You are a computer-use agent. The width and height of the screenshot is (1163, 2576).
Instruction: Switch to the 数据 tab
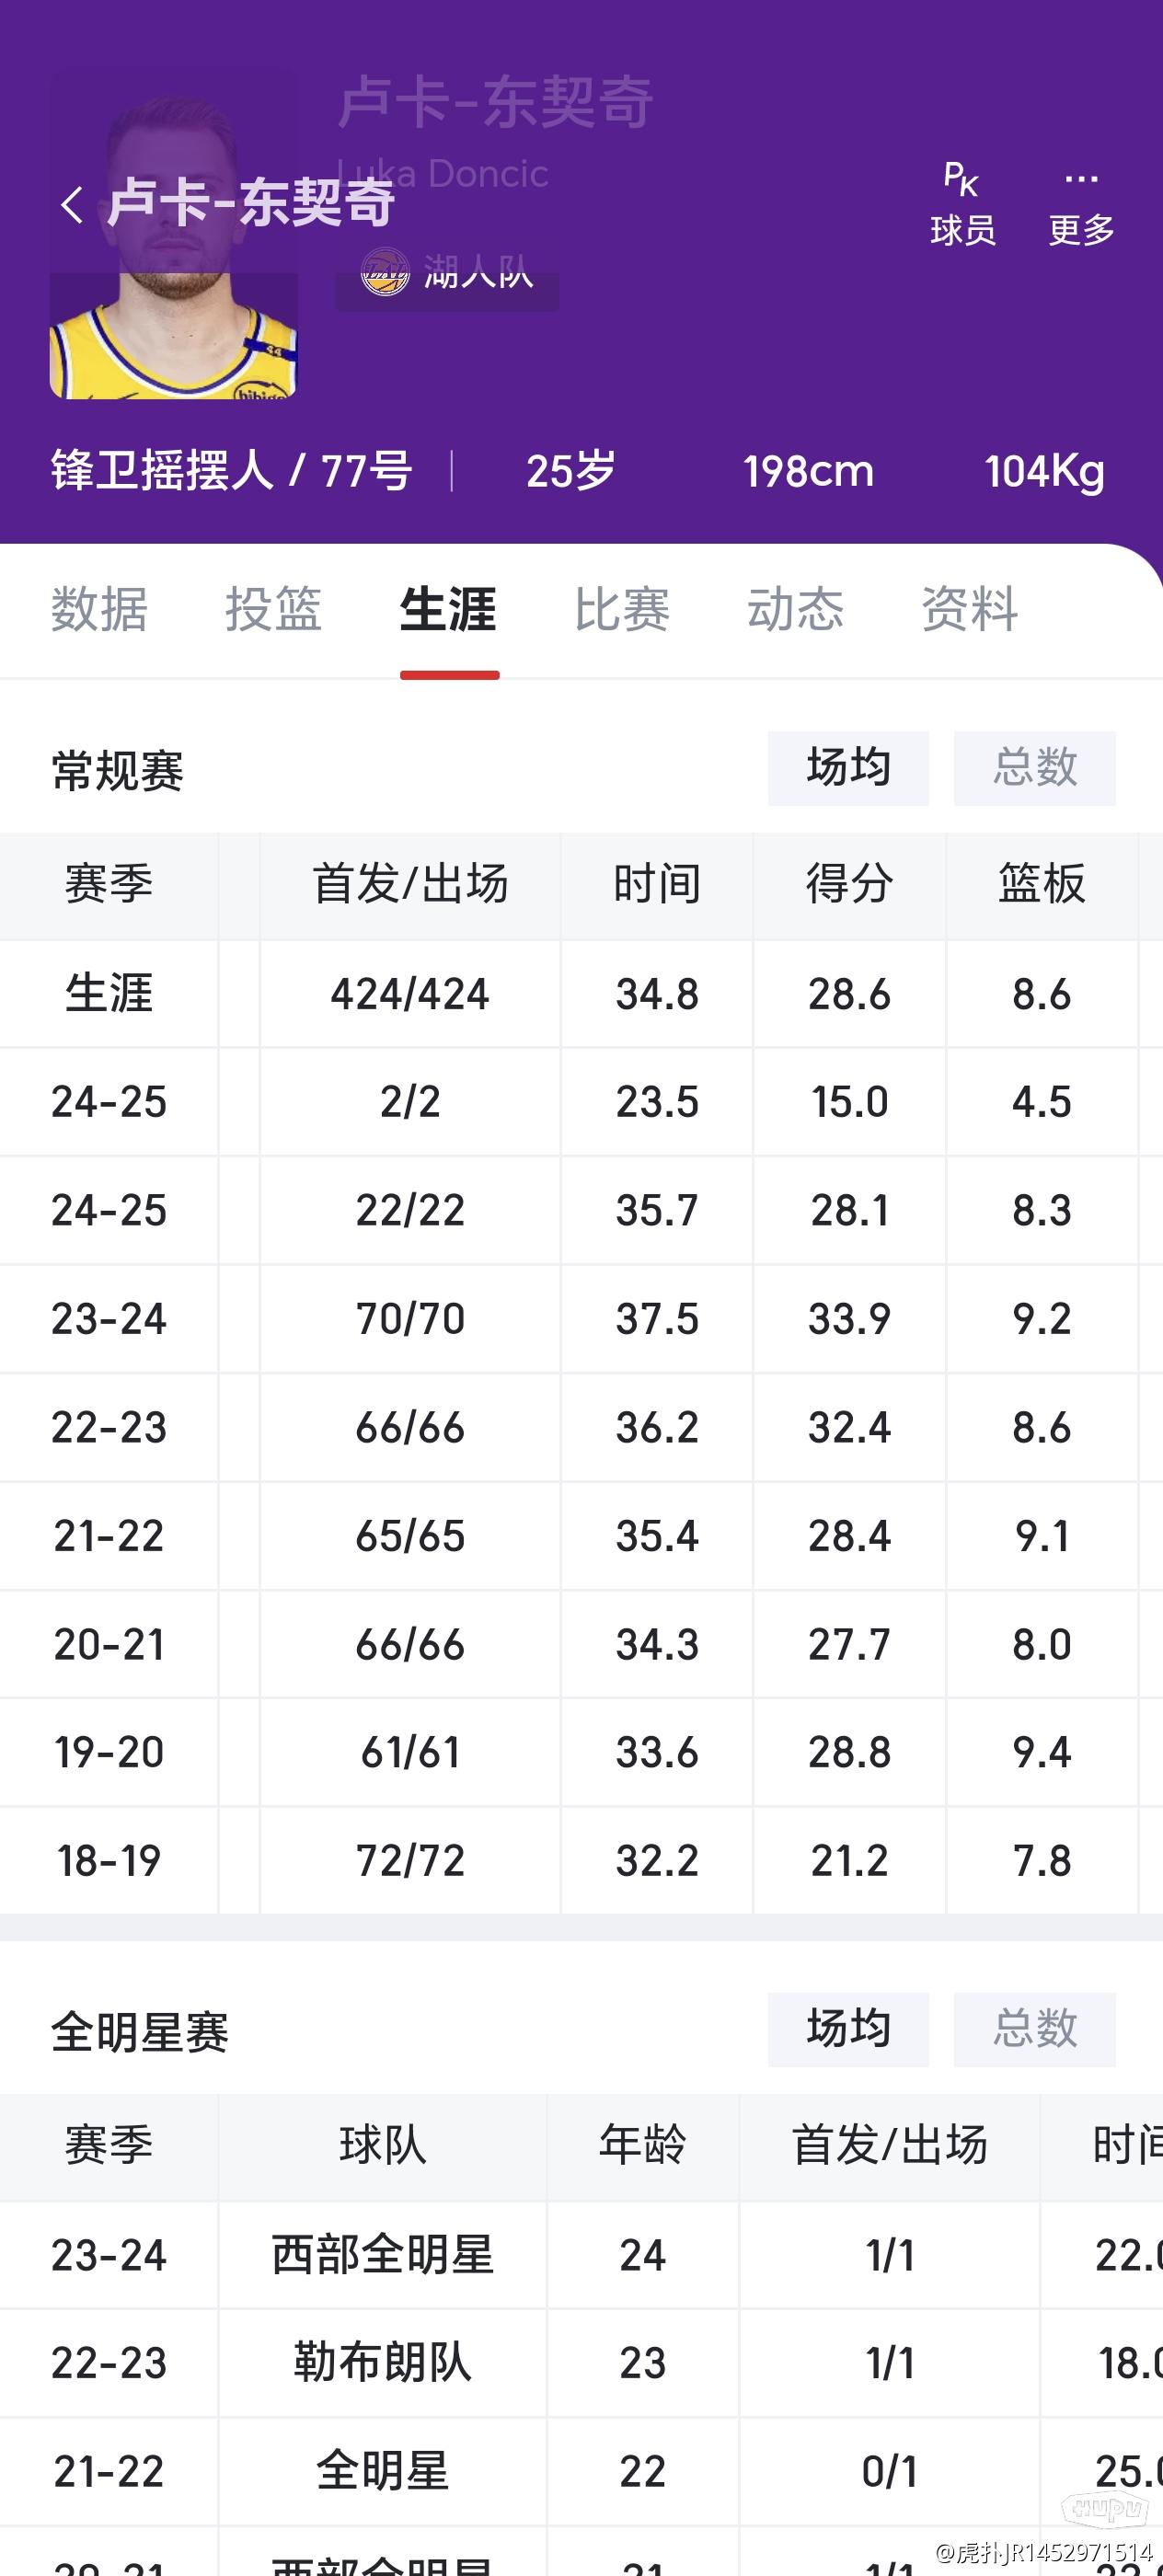click(99, 609)
